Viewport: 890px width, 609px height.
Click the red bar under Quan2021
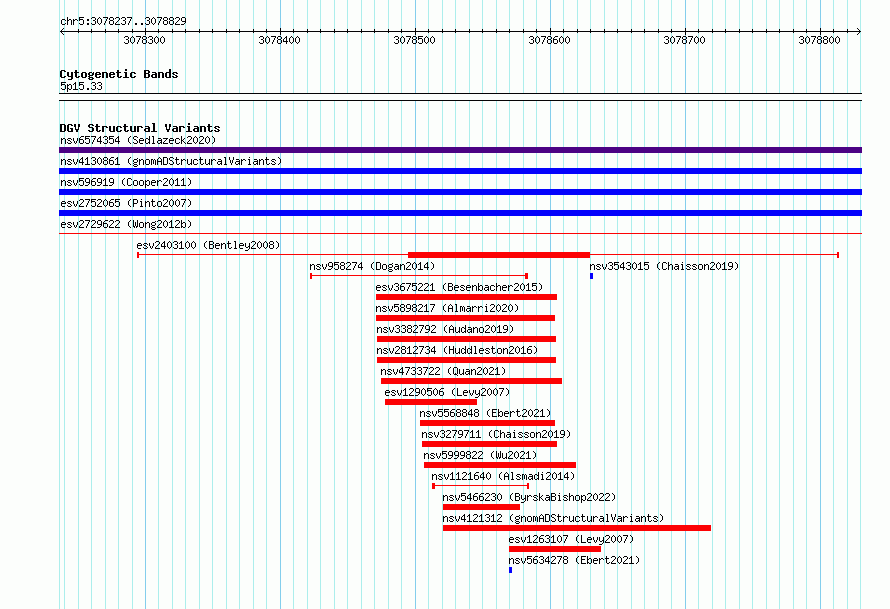tap(471, 381)
